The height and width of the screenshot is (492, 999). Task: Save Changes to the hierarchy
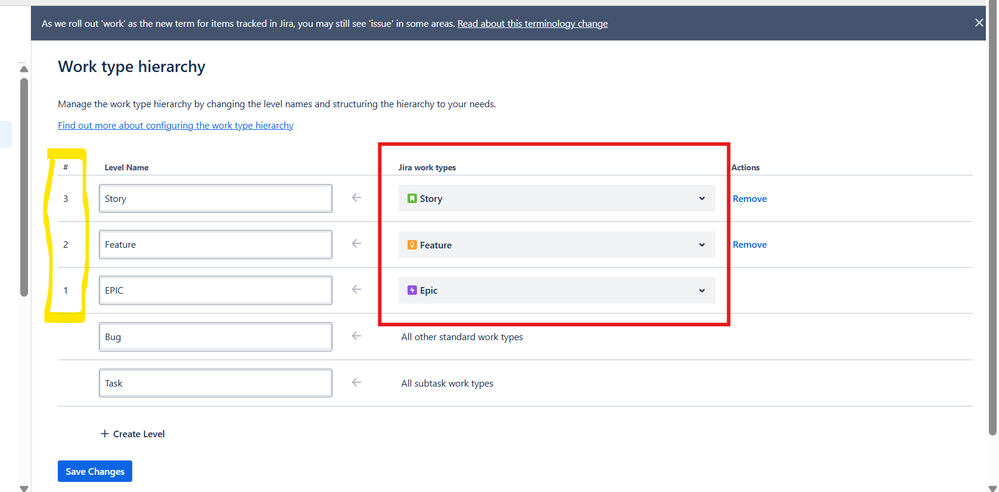[x=95, y=472]
